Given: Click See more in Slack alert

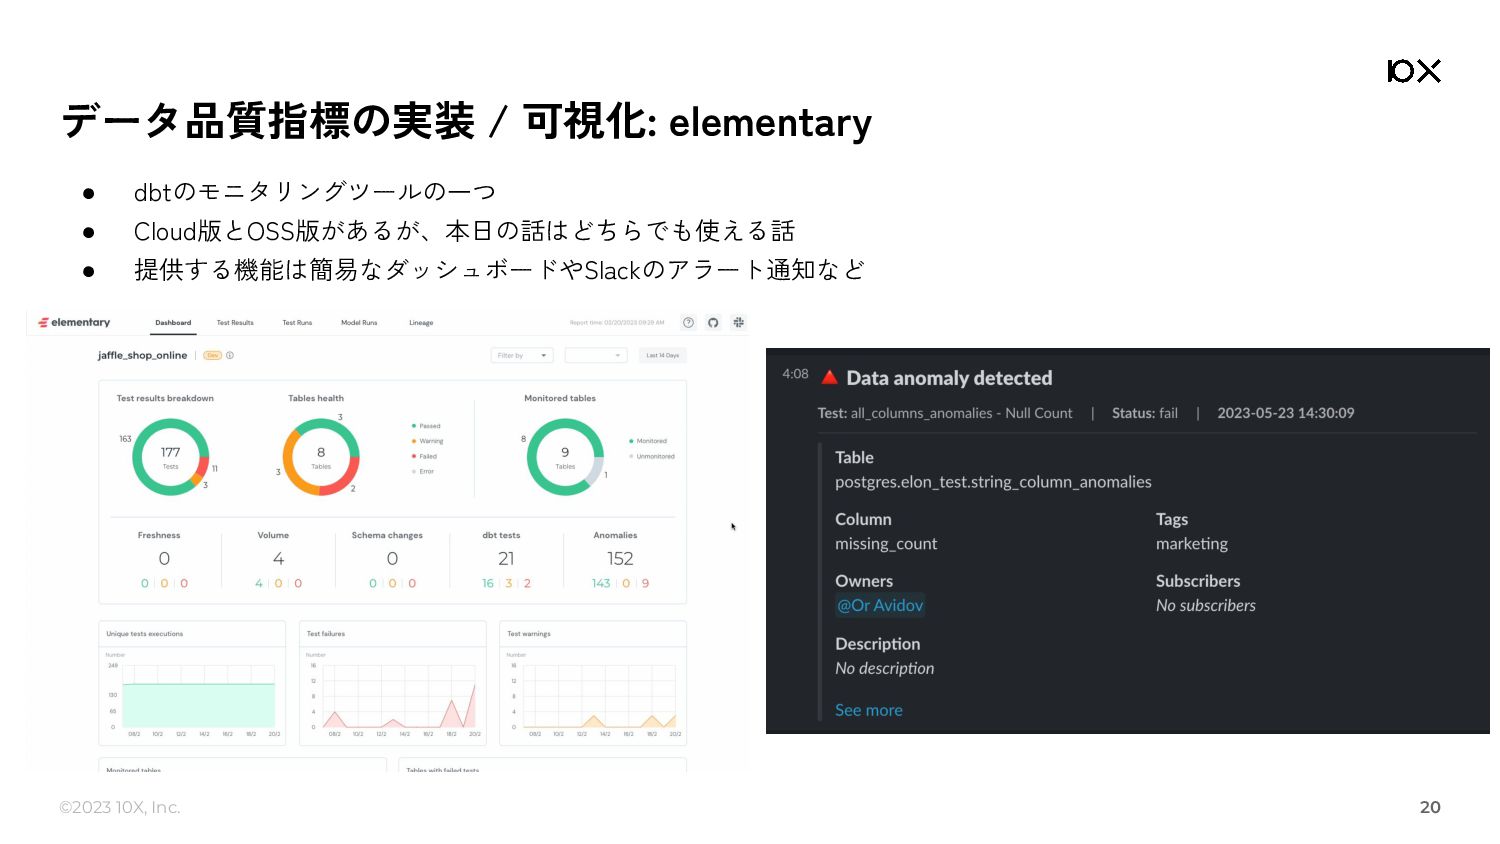Looking at the screenshot, I should (869, 710).
